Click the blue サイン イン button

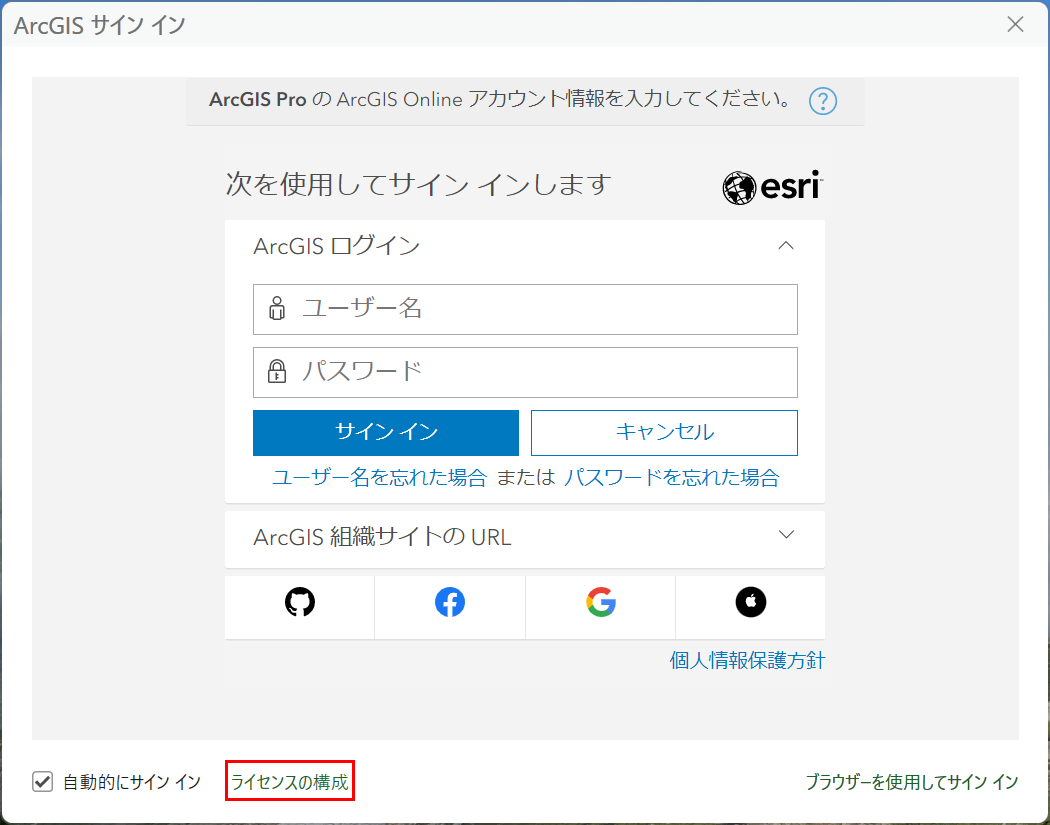pos(386,433)
